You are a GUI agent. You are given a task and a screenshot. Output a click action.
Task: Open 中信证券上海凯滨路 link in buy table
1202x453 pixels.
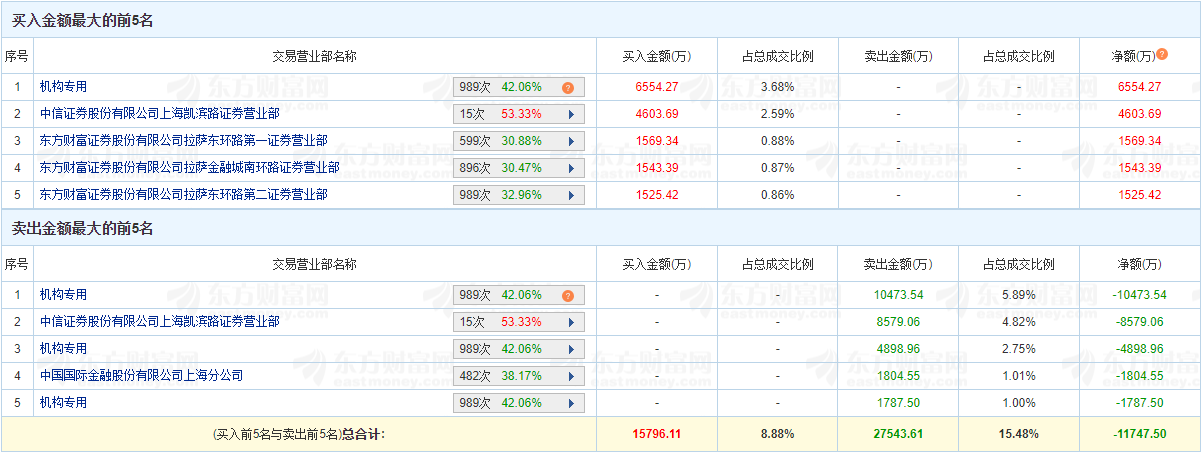point(159,114)
